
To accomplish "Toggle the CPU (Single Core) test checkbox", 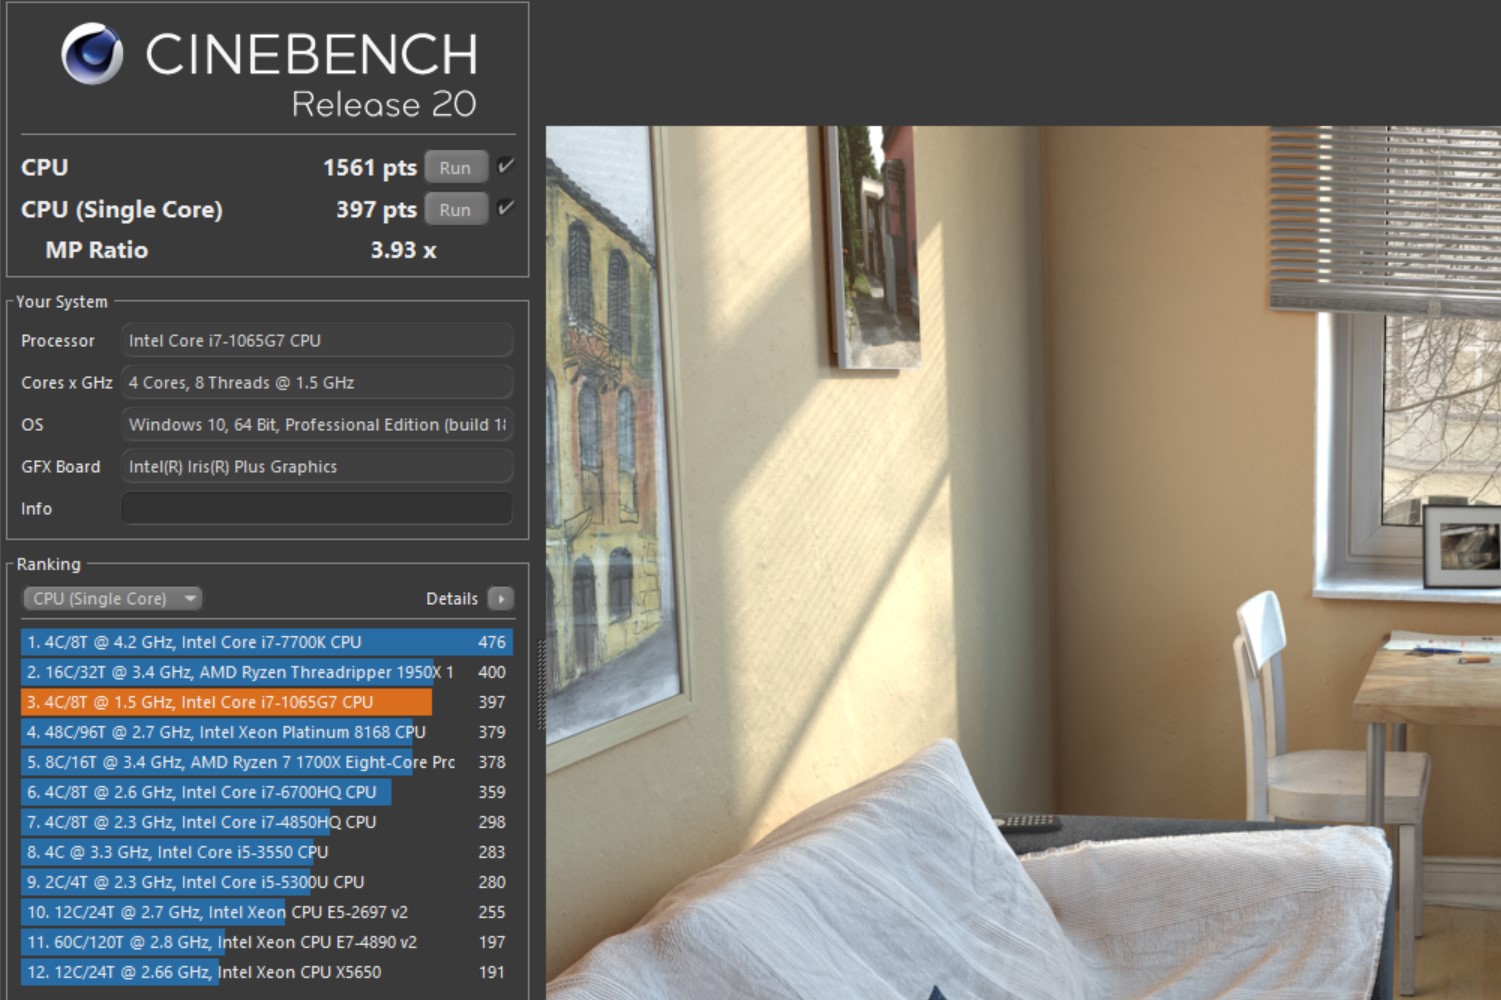I will coord(505,208).
